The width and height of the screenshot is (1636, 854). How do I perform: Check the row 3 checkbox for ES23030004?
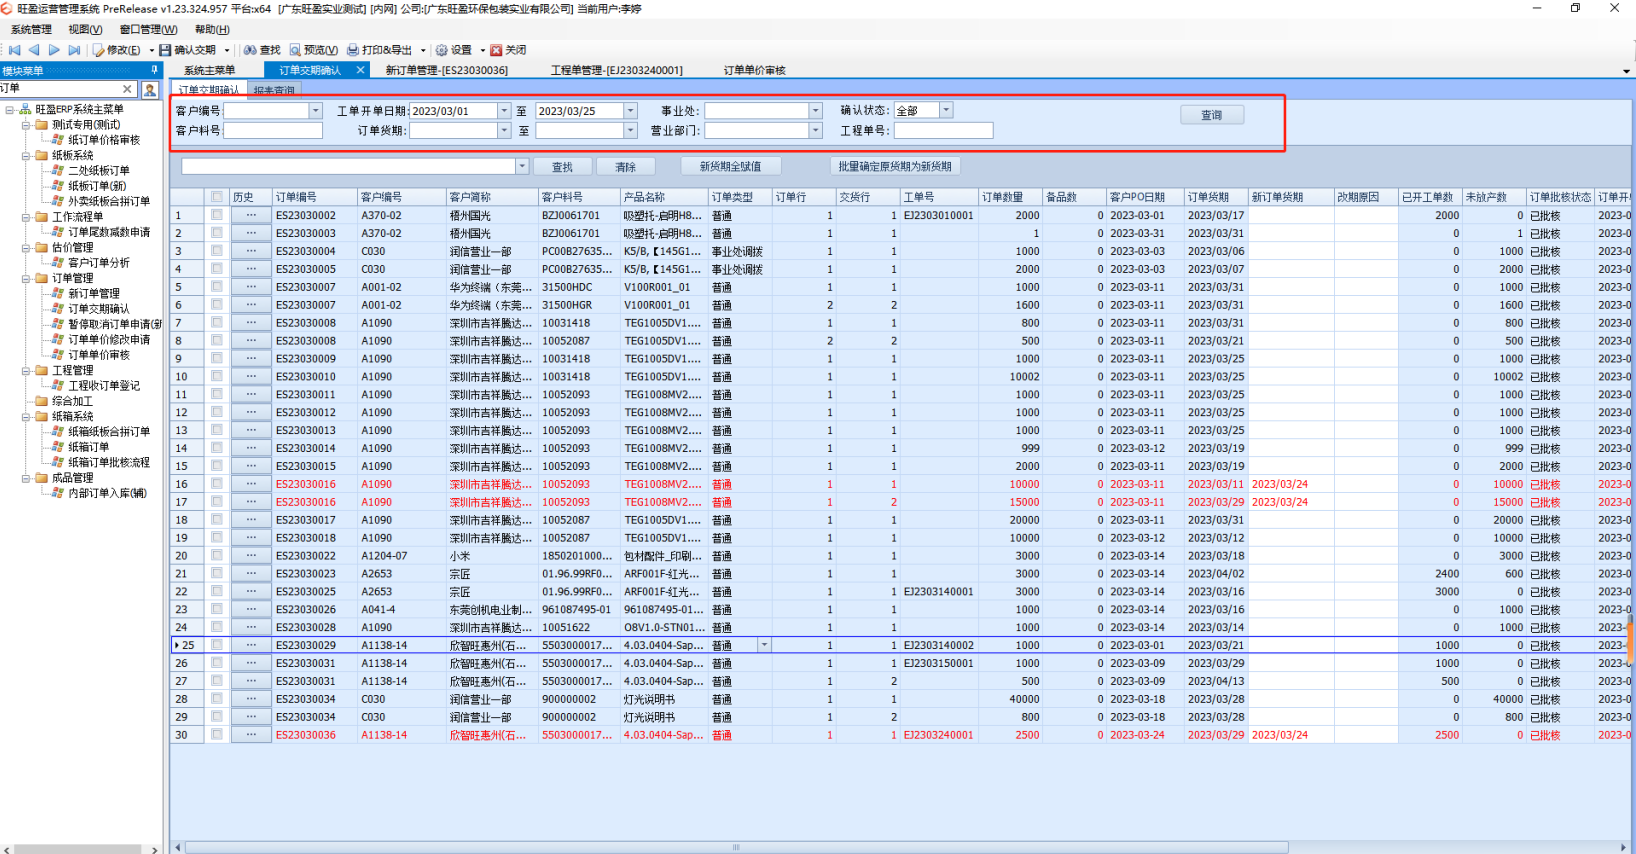[217, 251]
